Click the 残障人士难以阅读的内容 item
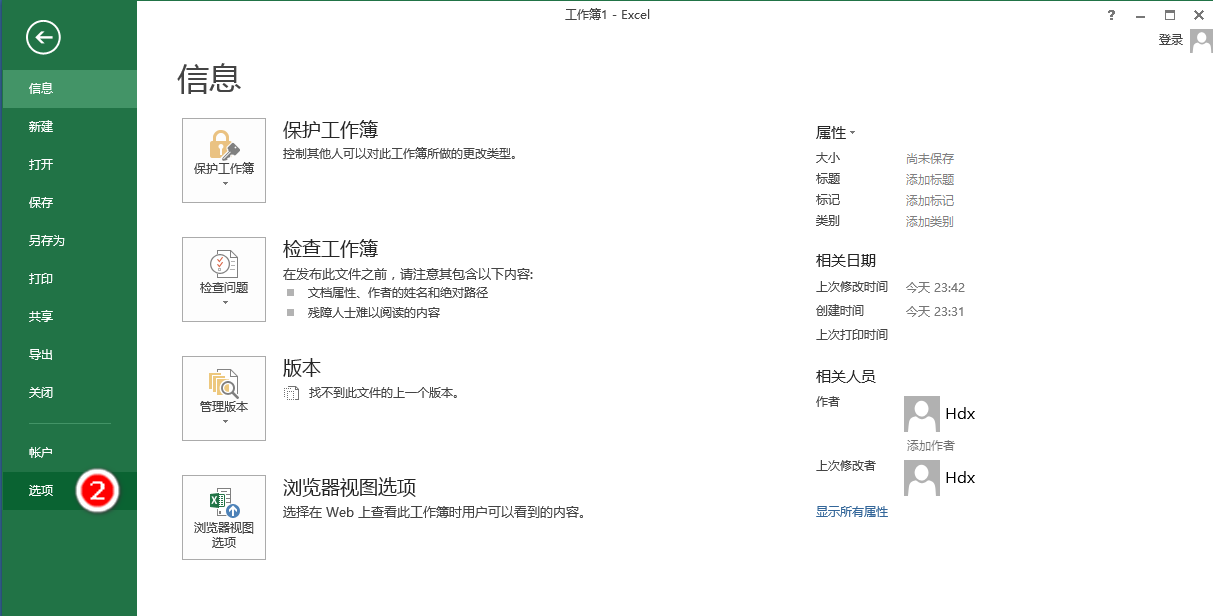1213x616 pixels. click(374, 313)
